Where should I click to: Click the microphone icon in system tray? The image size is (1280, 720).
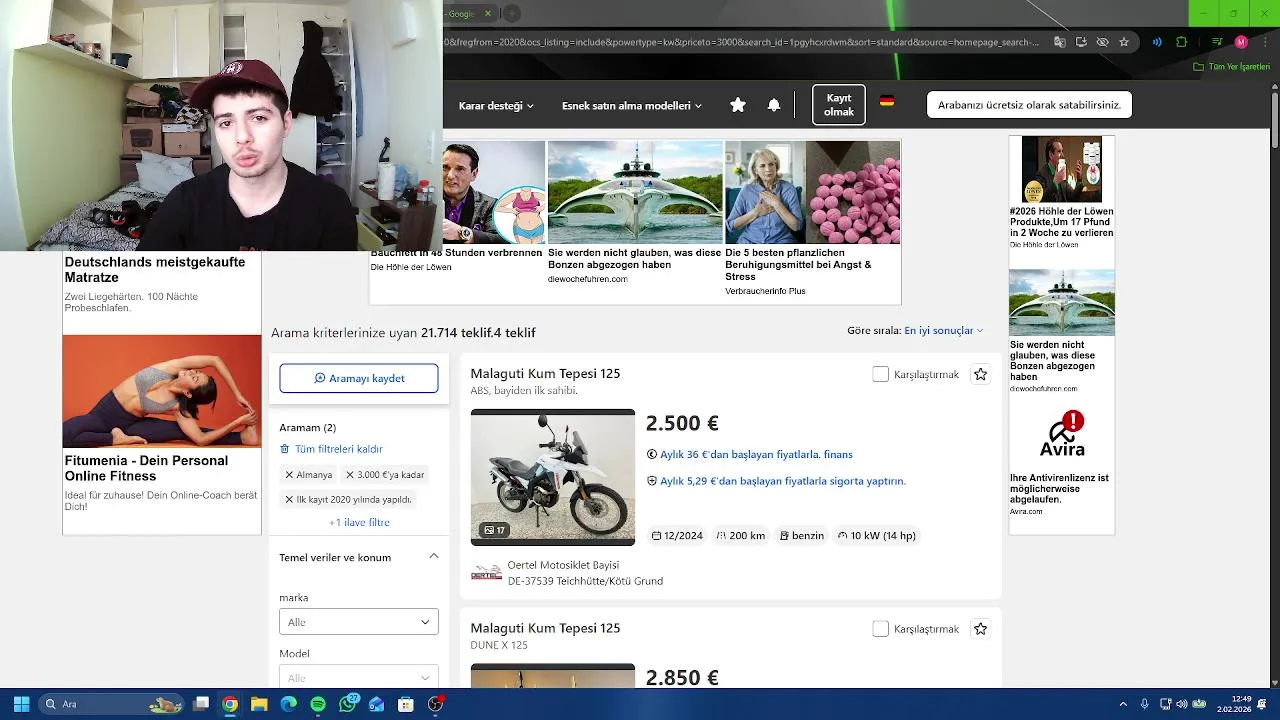point(1144,705)
